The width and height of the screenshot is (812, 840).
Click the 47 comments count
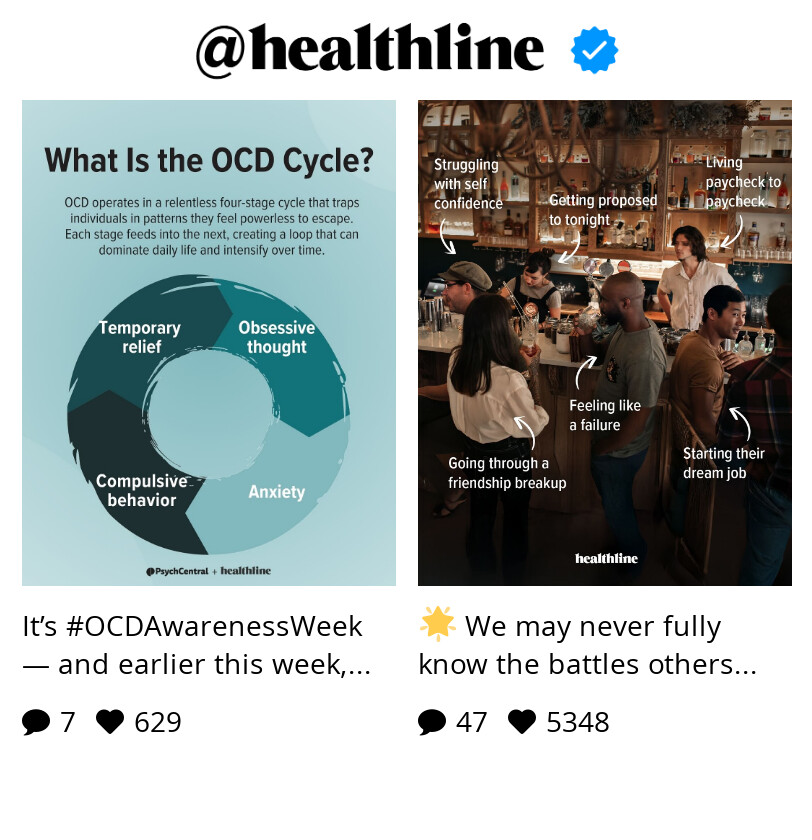(471, 722)
